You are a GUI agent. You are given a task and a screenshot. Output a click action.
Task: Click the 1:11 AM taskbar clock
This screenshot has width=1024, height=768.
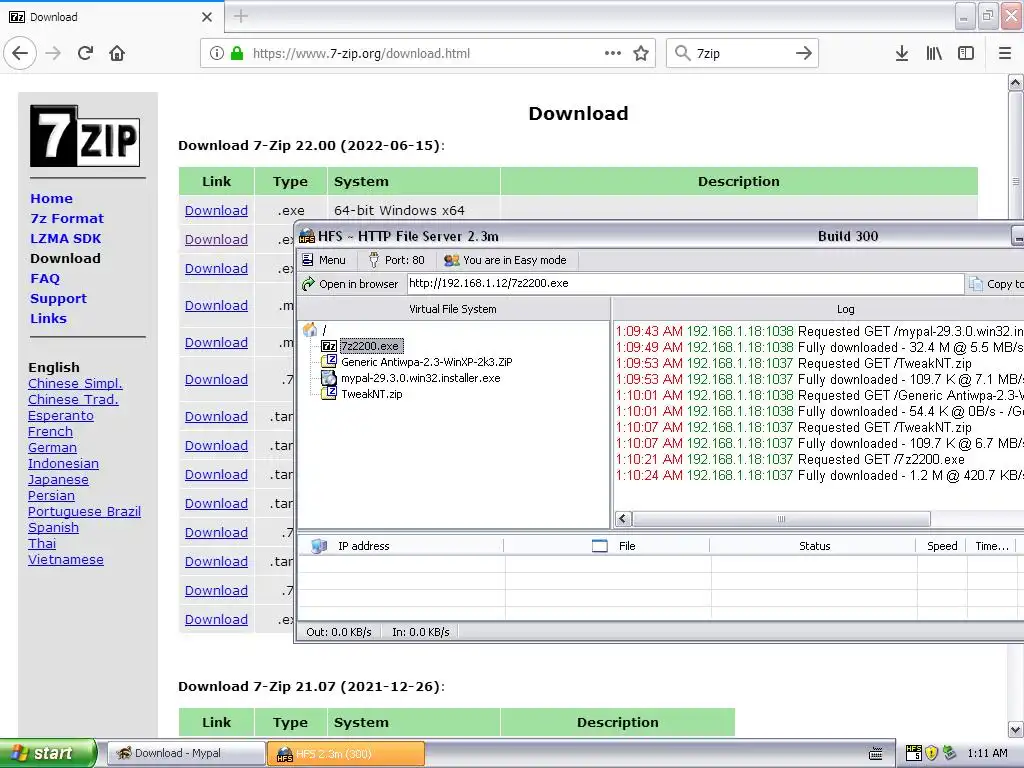point(987,753)
